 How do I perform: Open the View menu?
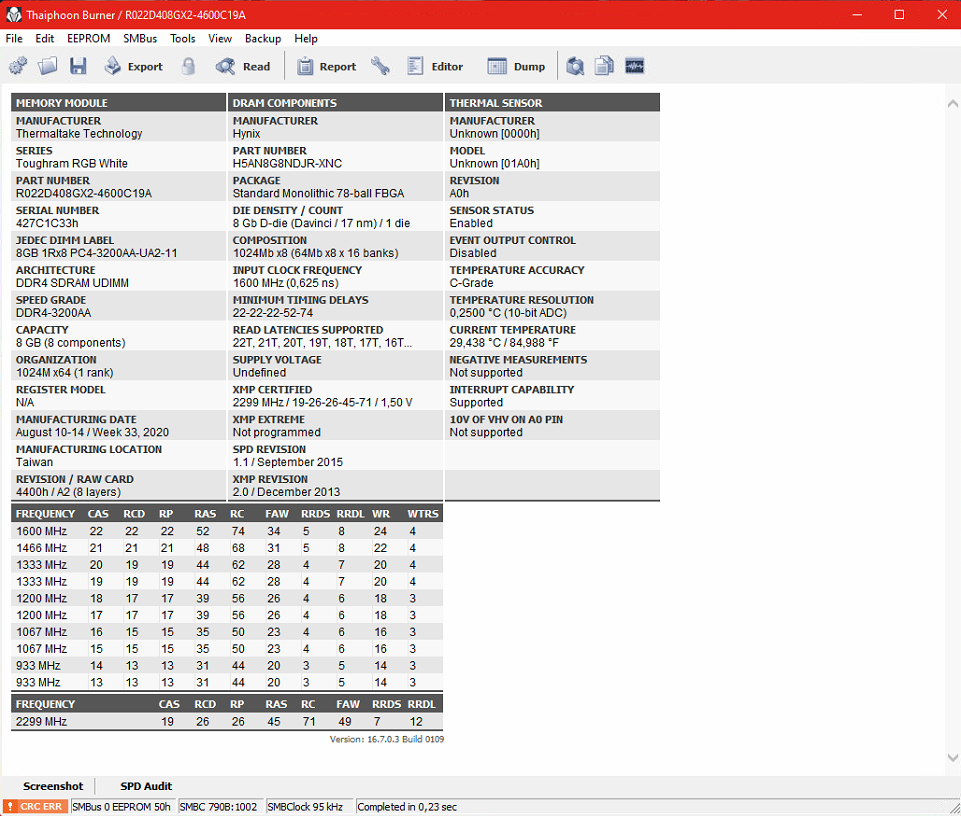coord(220,39)
